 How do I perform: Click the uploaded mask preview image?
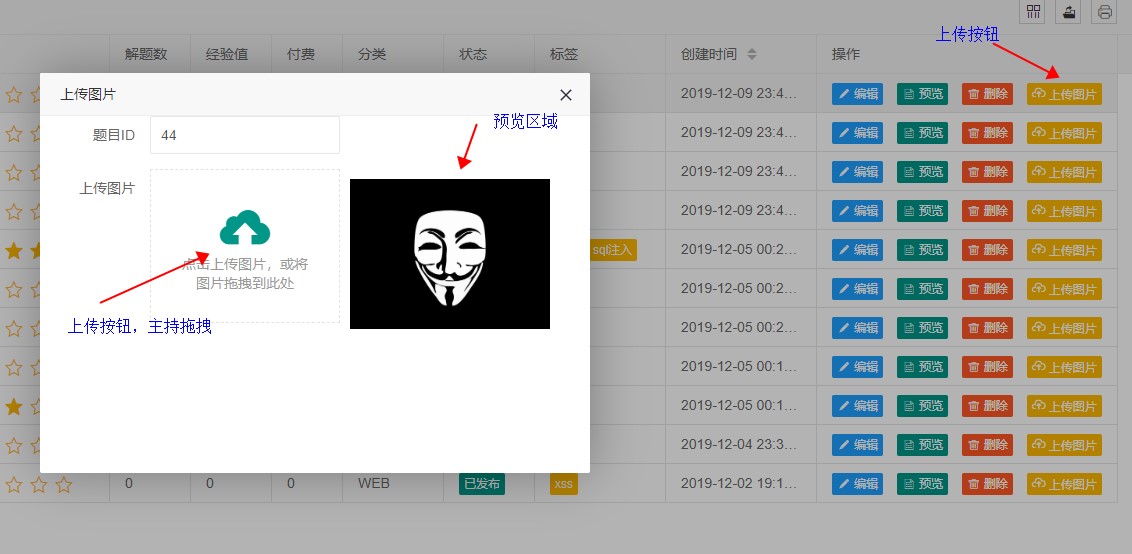coord(450,254)
